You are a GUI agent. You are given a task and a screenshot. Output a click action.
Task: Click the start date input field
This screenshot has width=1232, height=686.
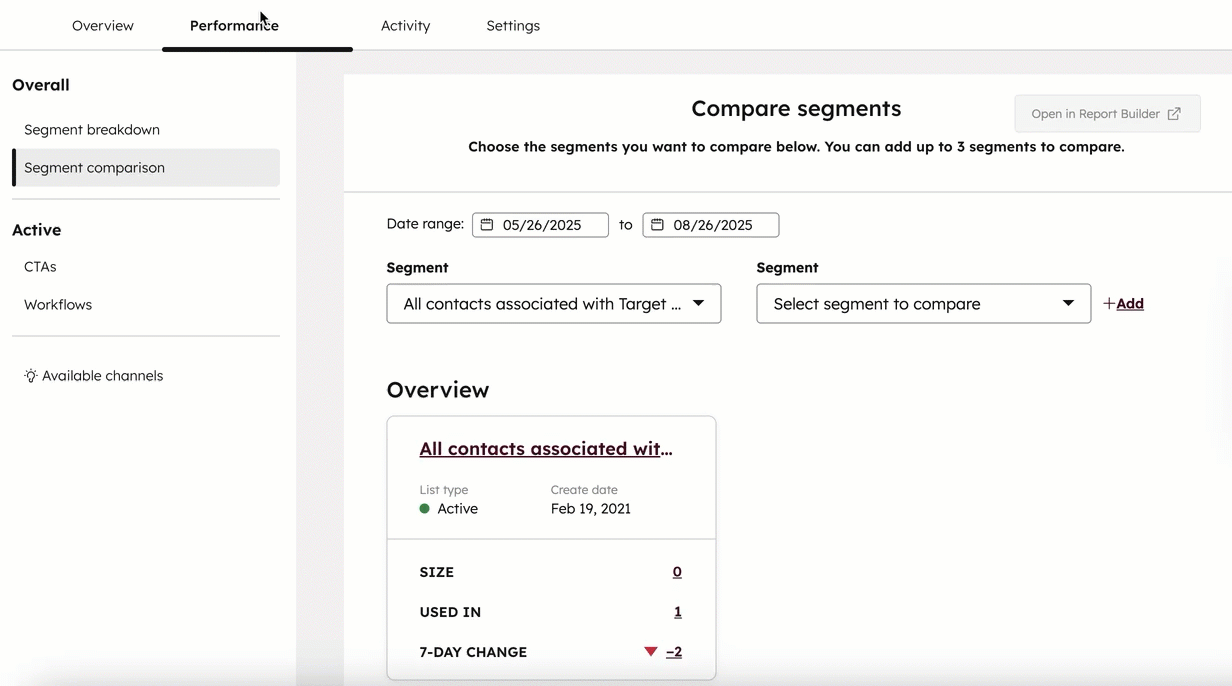tap(545, 224)
